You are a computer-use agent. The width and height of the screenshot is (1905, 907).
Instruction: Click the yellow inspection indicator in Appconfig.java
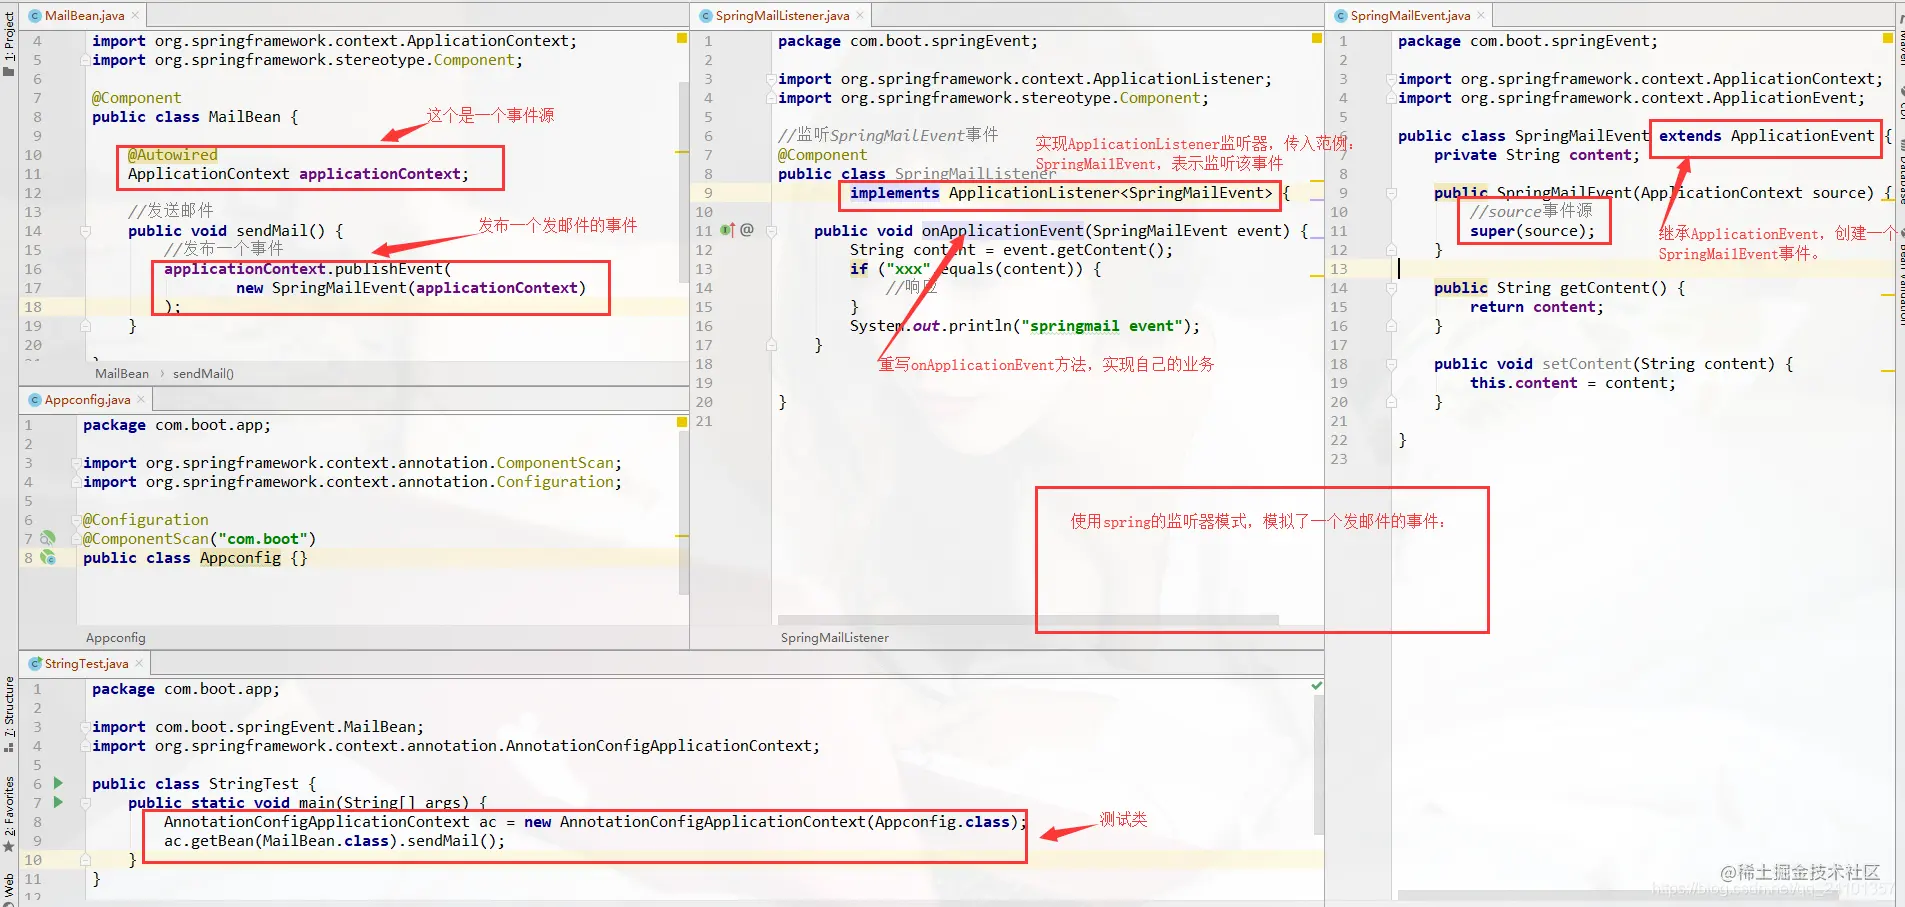click(x=682, y=423)
